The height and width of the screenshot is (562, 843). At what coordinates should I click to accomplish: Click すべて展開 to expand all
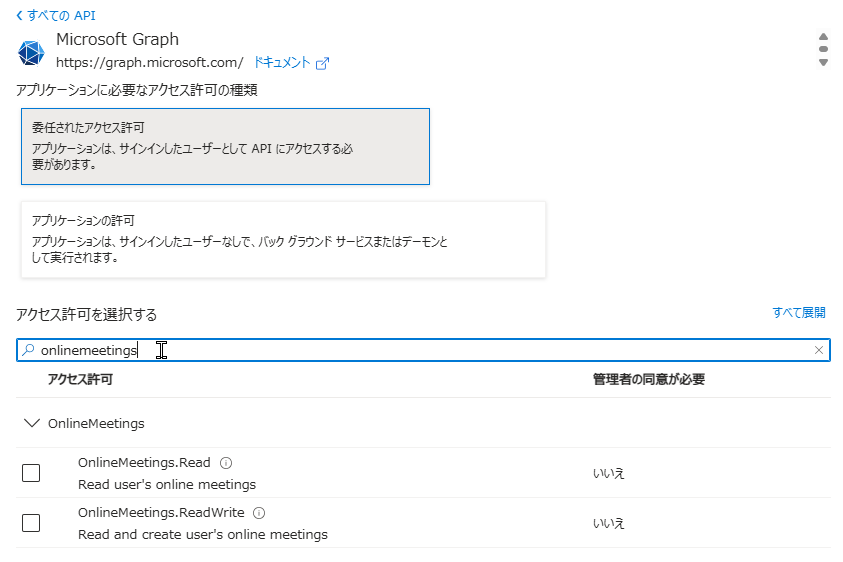(798, 312)
